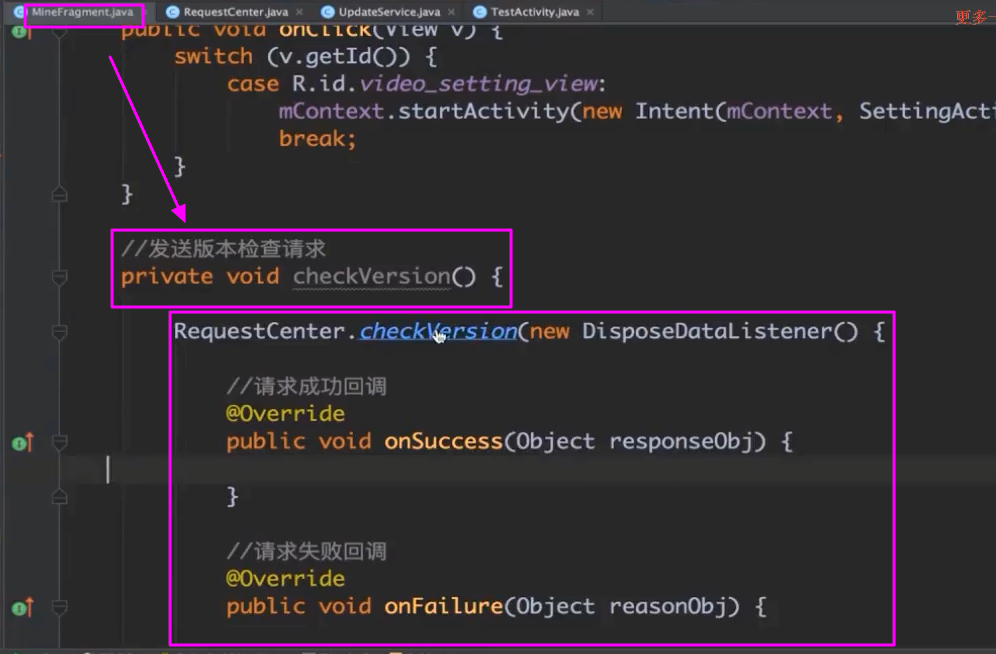Collapse the private void checkVersion method fold
This screenshot has height=654, width=996.
tap(60, 277)
